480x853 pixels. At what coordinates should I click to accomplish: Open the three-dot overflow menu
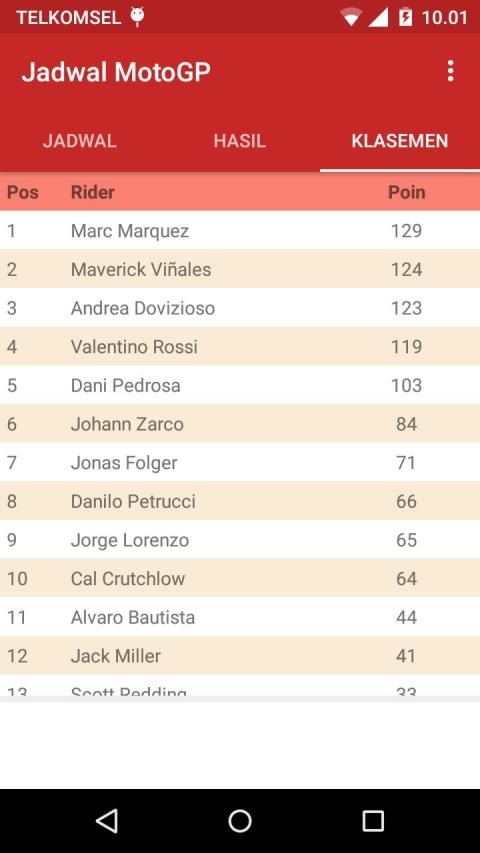click(450, 71)
